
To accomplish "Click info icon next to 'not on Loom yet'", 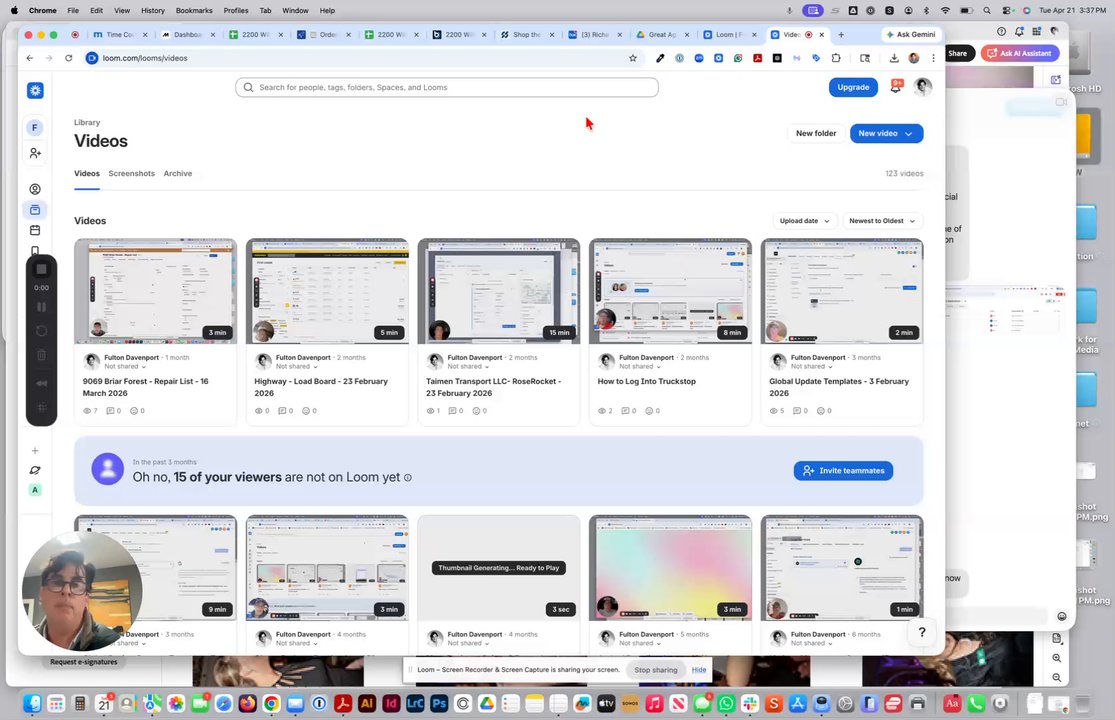I will 407,478.
